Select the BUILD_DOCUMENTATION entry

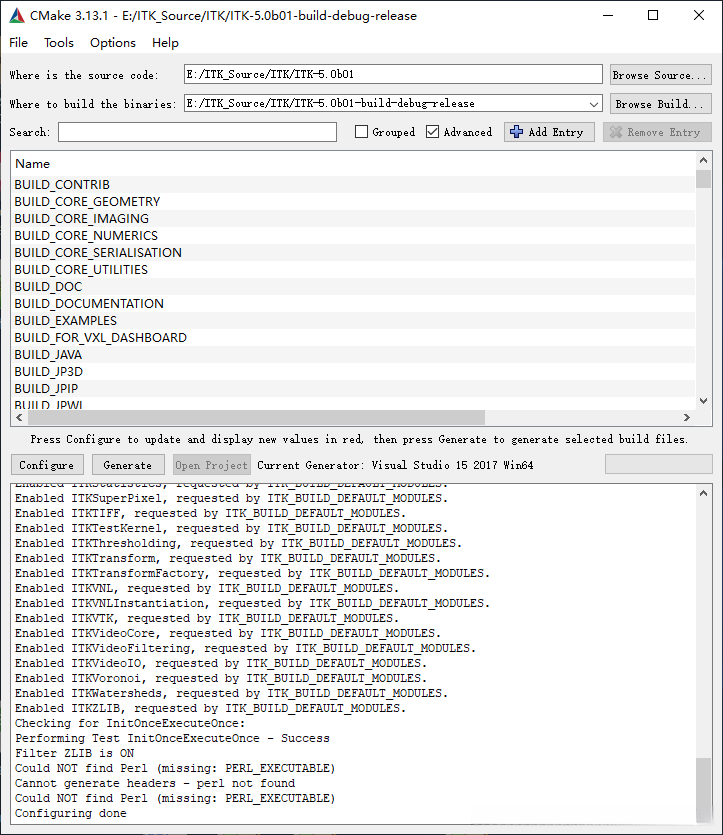tap(354, 304)
